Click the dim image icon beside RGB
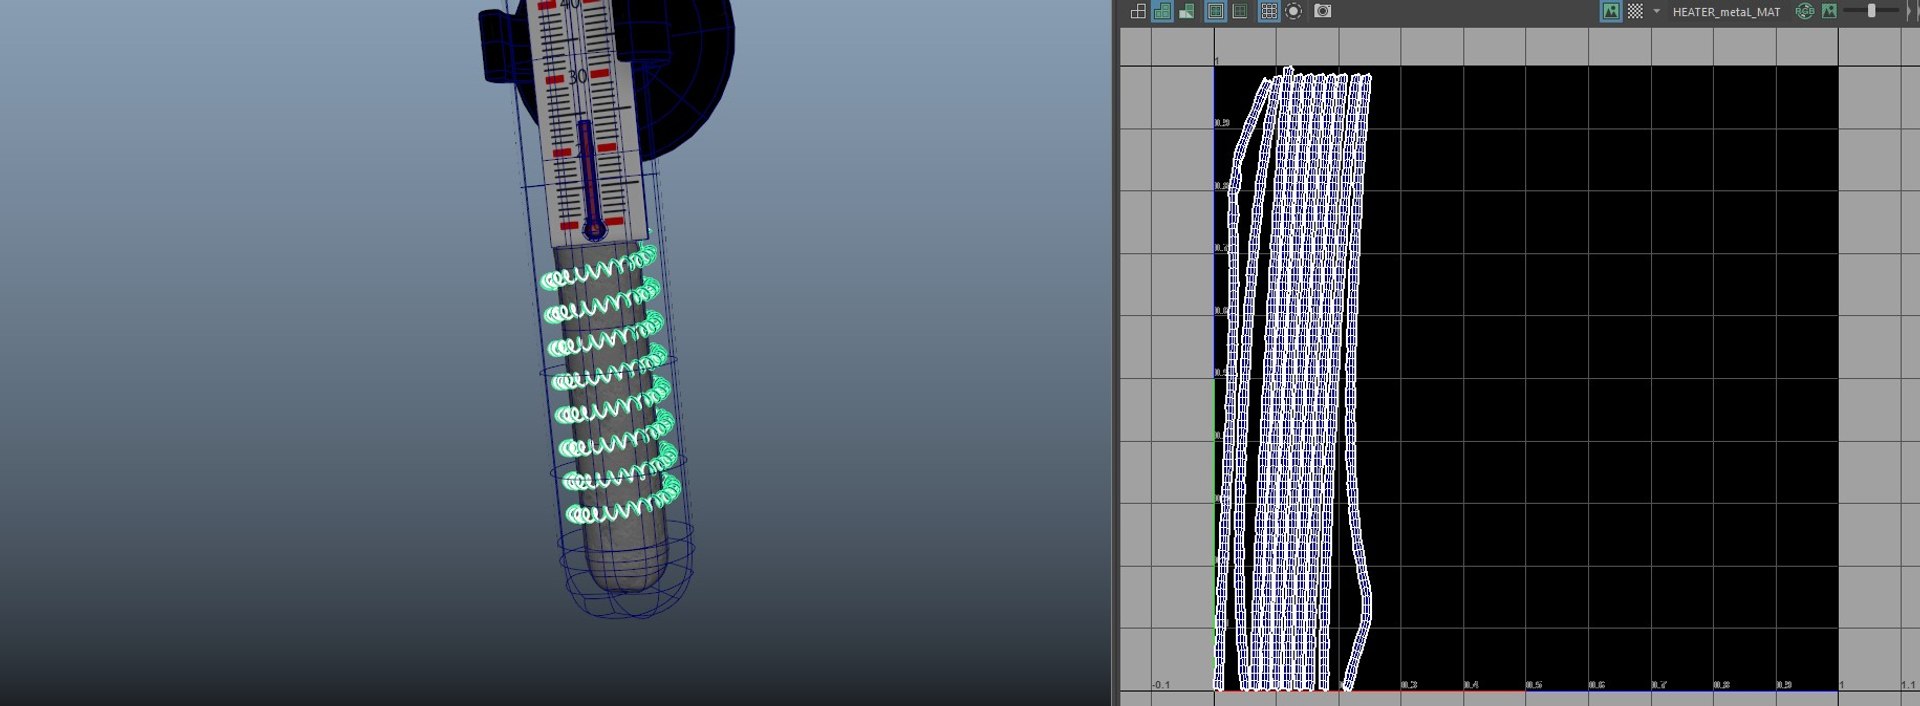1920x706 pixels. (x=1829, y=11)
